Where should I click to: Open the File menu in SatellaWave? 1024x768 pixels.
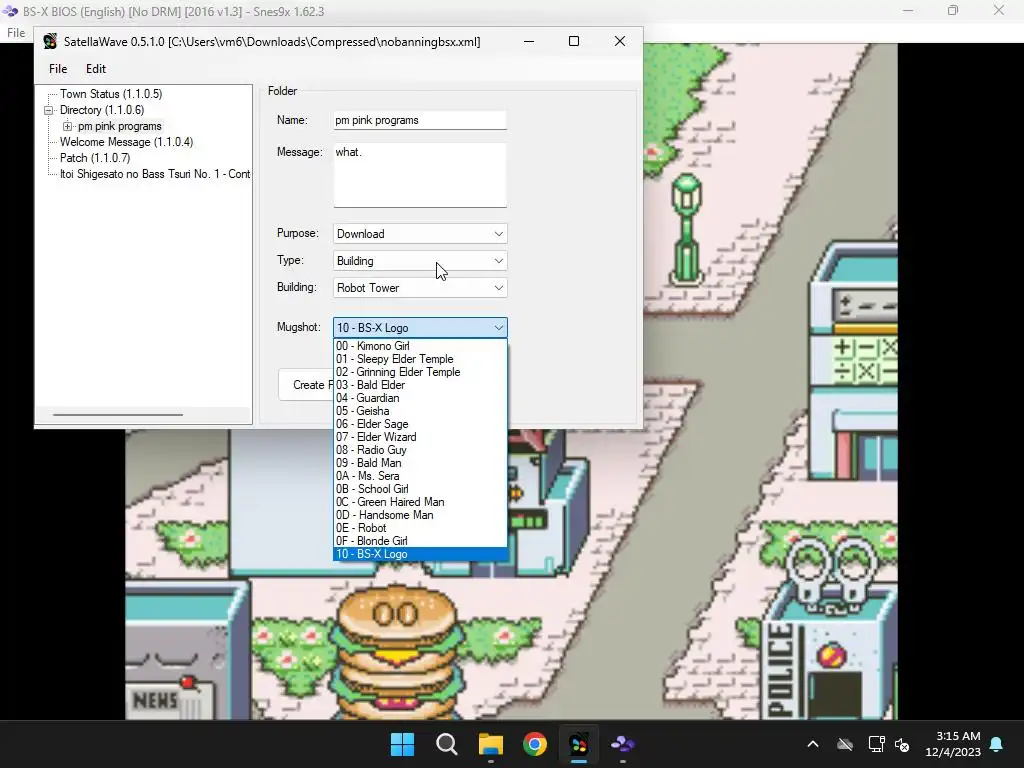tap(57, 69)
